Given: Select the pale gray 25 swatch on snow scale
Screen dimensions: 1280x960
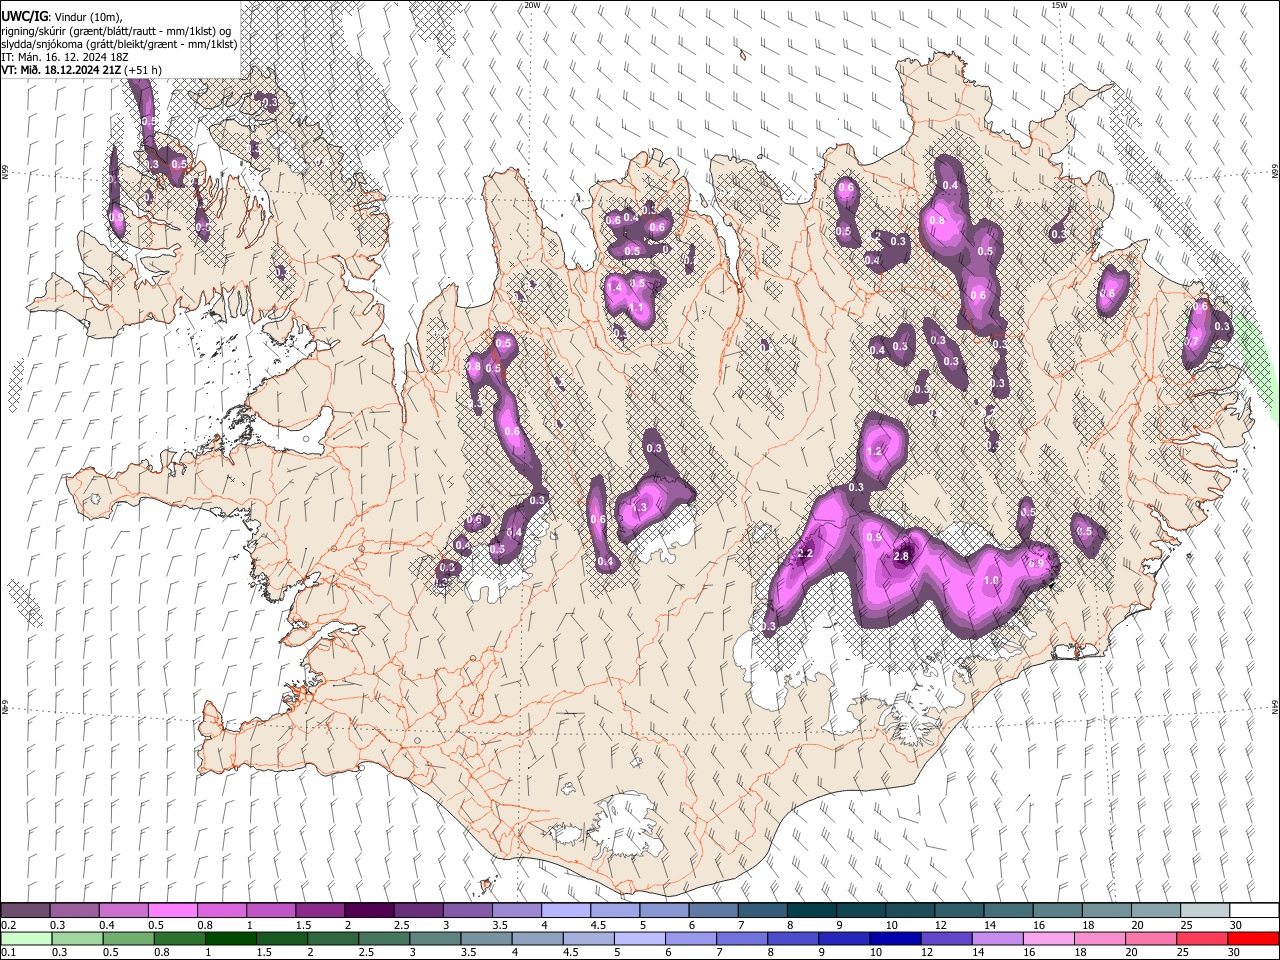Looking at the screenshot, I should [x=1205, y=910].
